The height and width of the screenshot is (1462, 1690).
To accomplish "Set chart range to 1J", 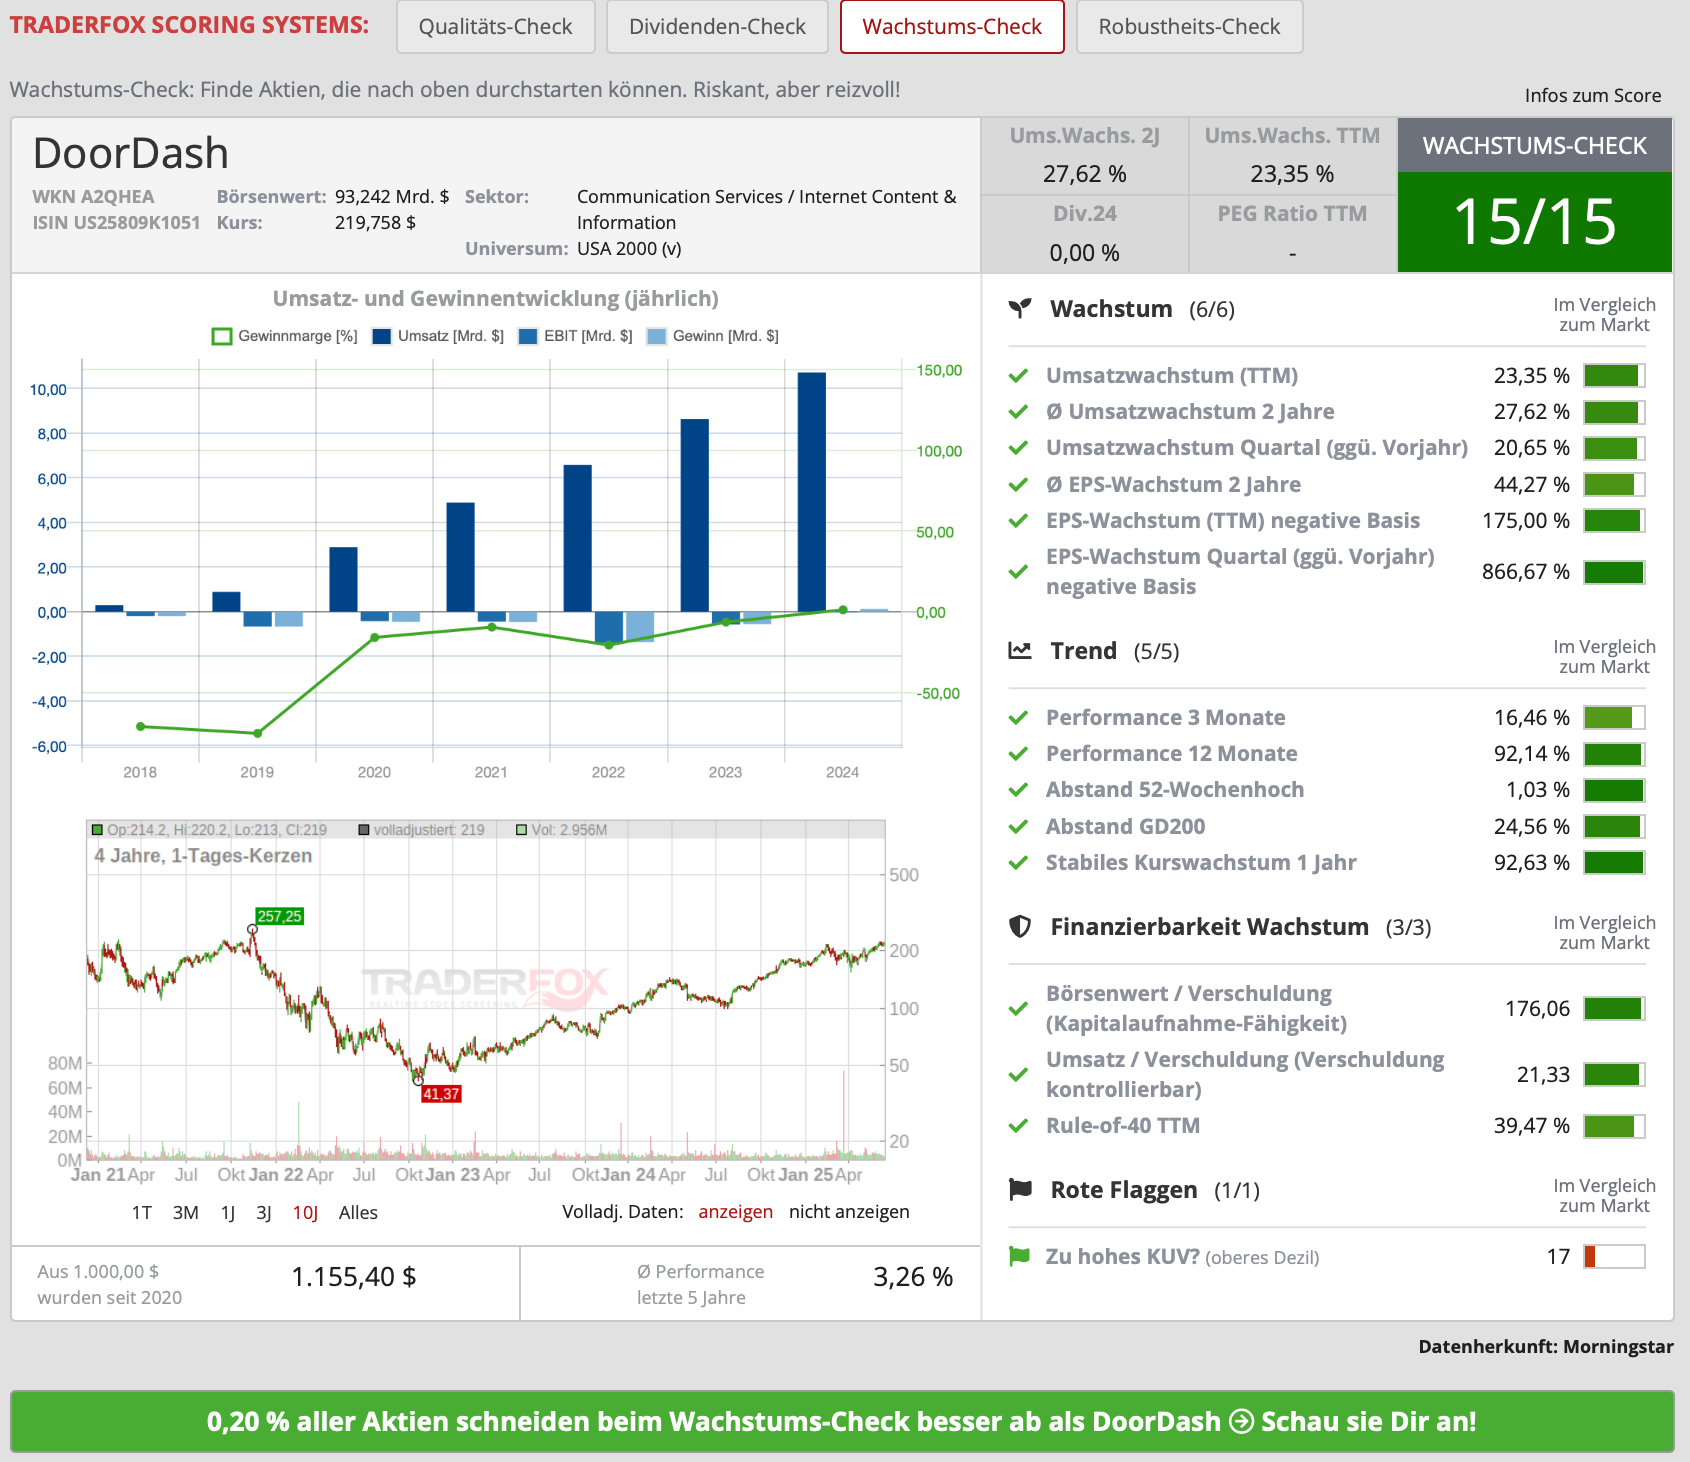I will click(228, 1212).
